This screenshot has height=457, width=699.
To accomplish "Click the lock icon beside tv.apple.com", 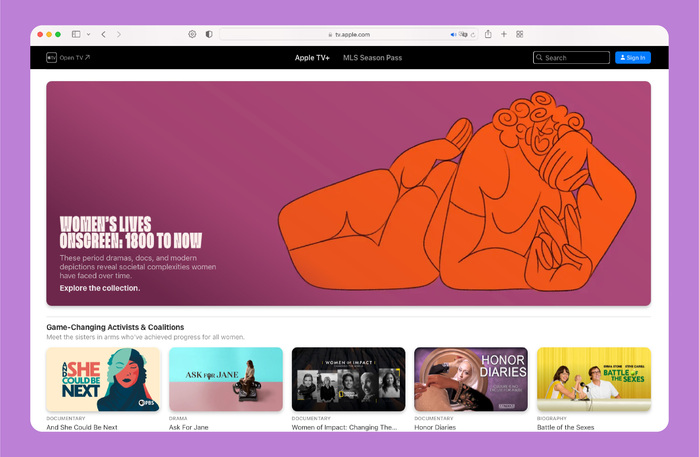I will (330, 35).
